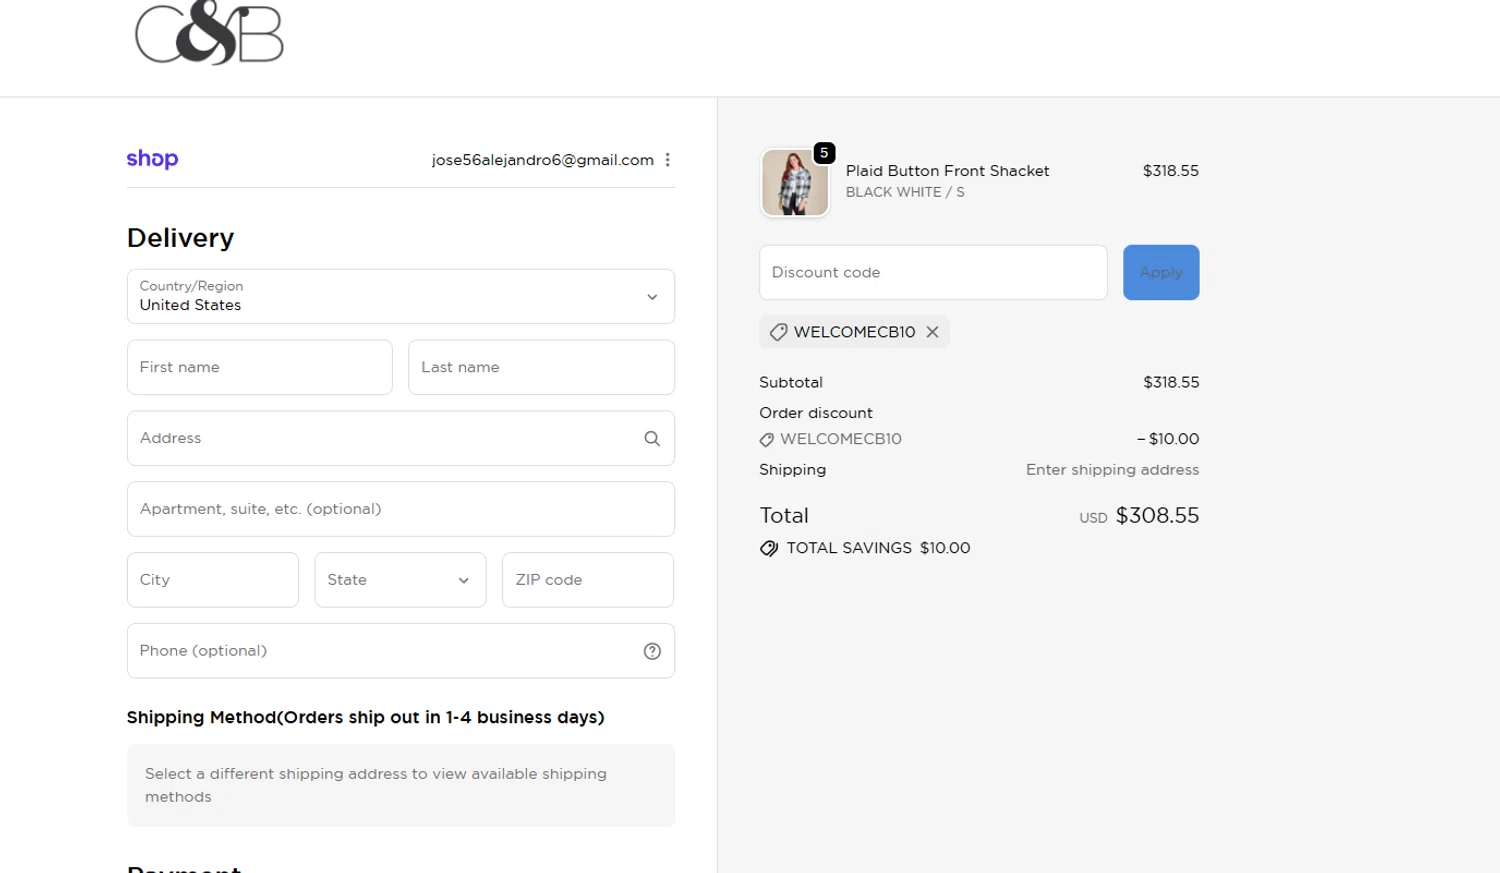Click the total savings tag icon

769,548
